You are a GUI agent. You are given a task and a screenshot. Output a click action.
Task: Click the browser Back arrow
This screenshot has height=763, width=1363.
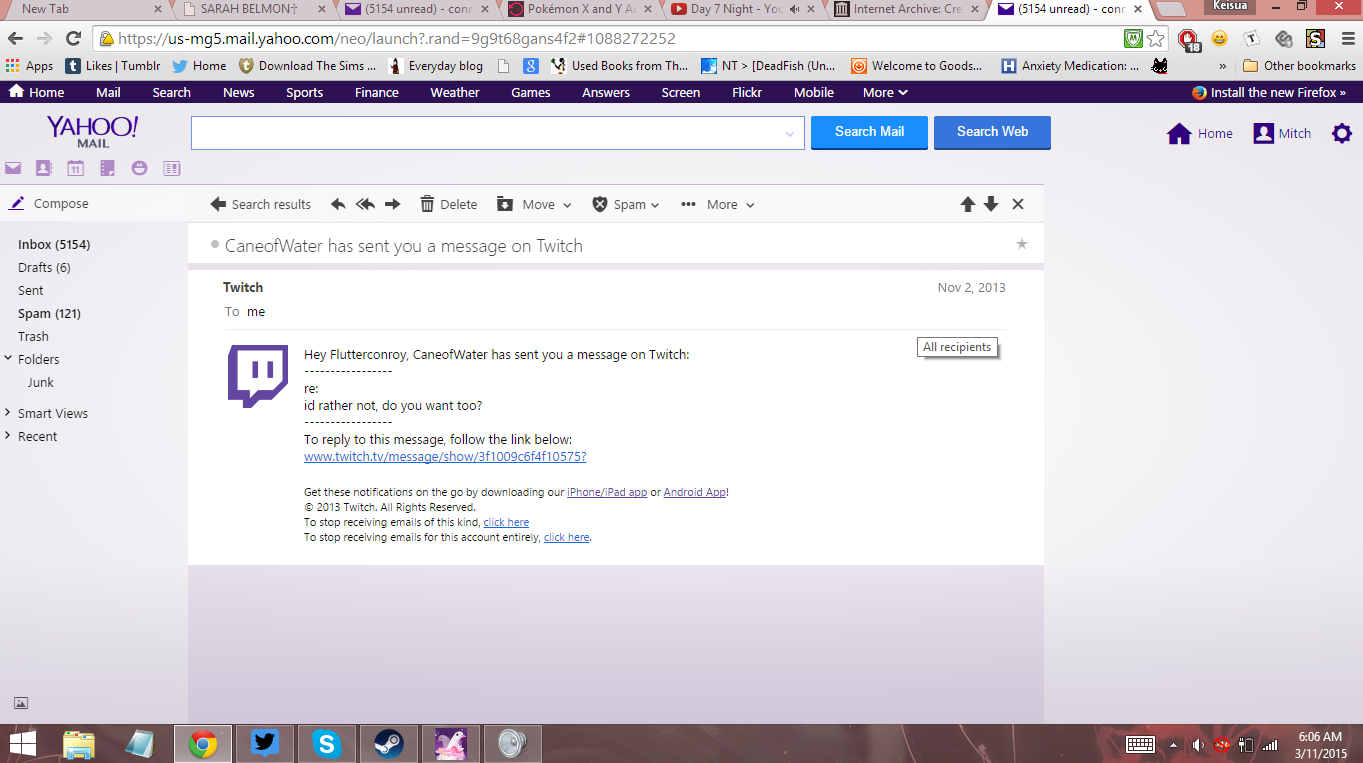click(x=16, y=39)
